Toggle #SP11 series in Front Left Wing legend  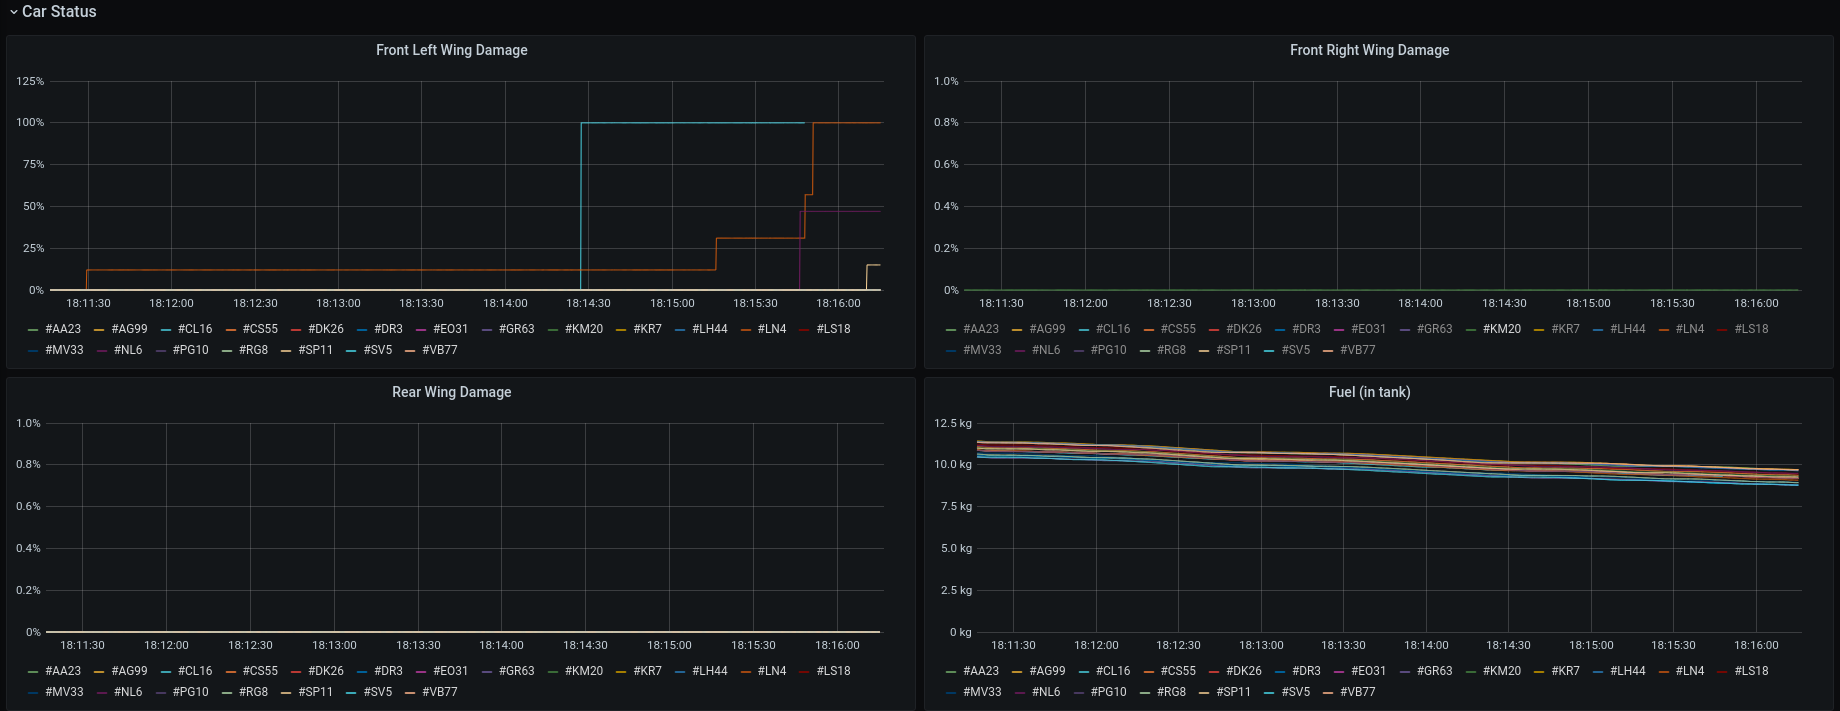(316, 350)
